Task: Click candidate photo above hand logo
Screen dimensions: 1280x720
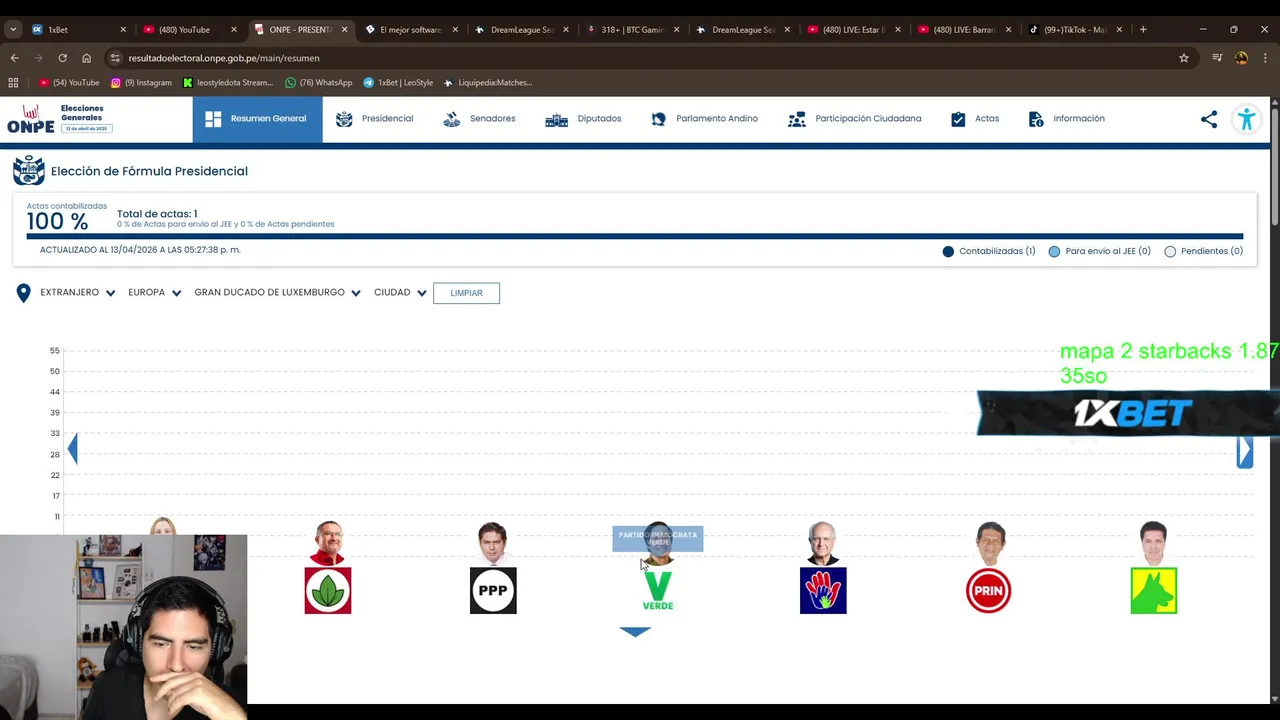Action: [823, 543]
